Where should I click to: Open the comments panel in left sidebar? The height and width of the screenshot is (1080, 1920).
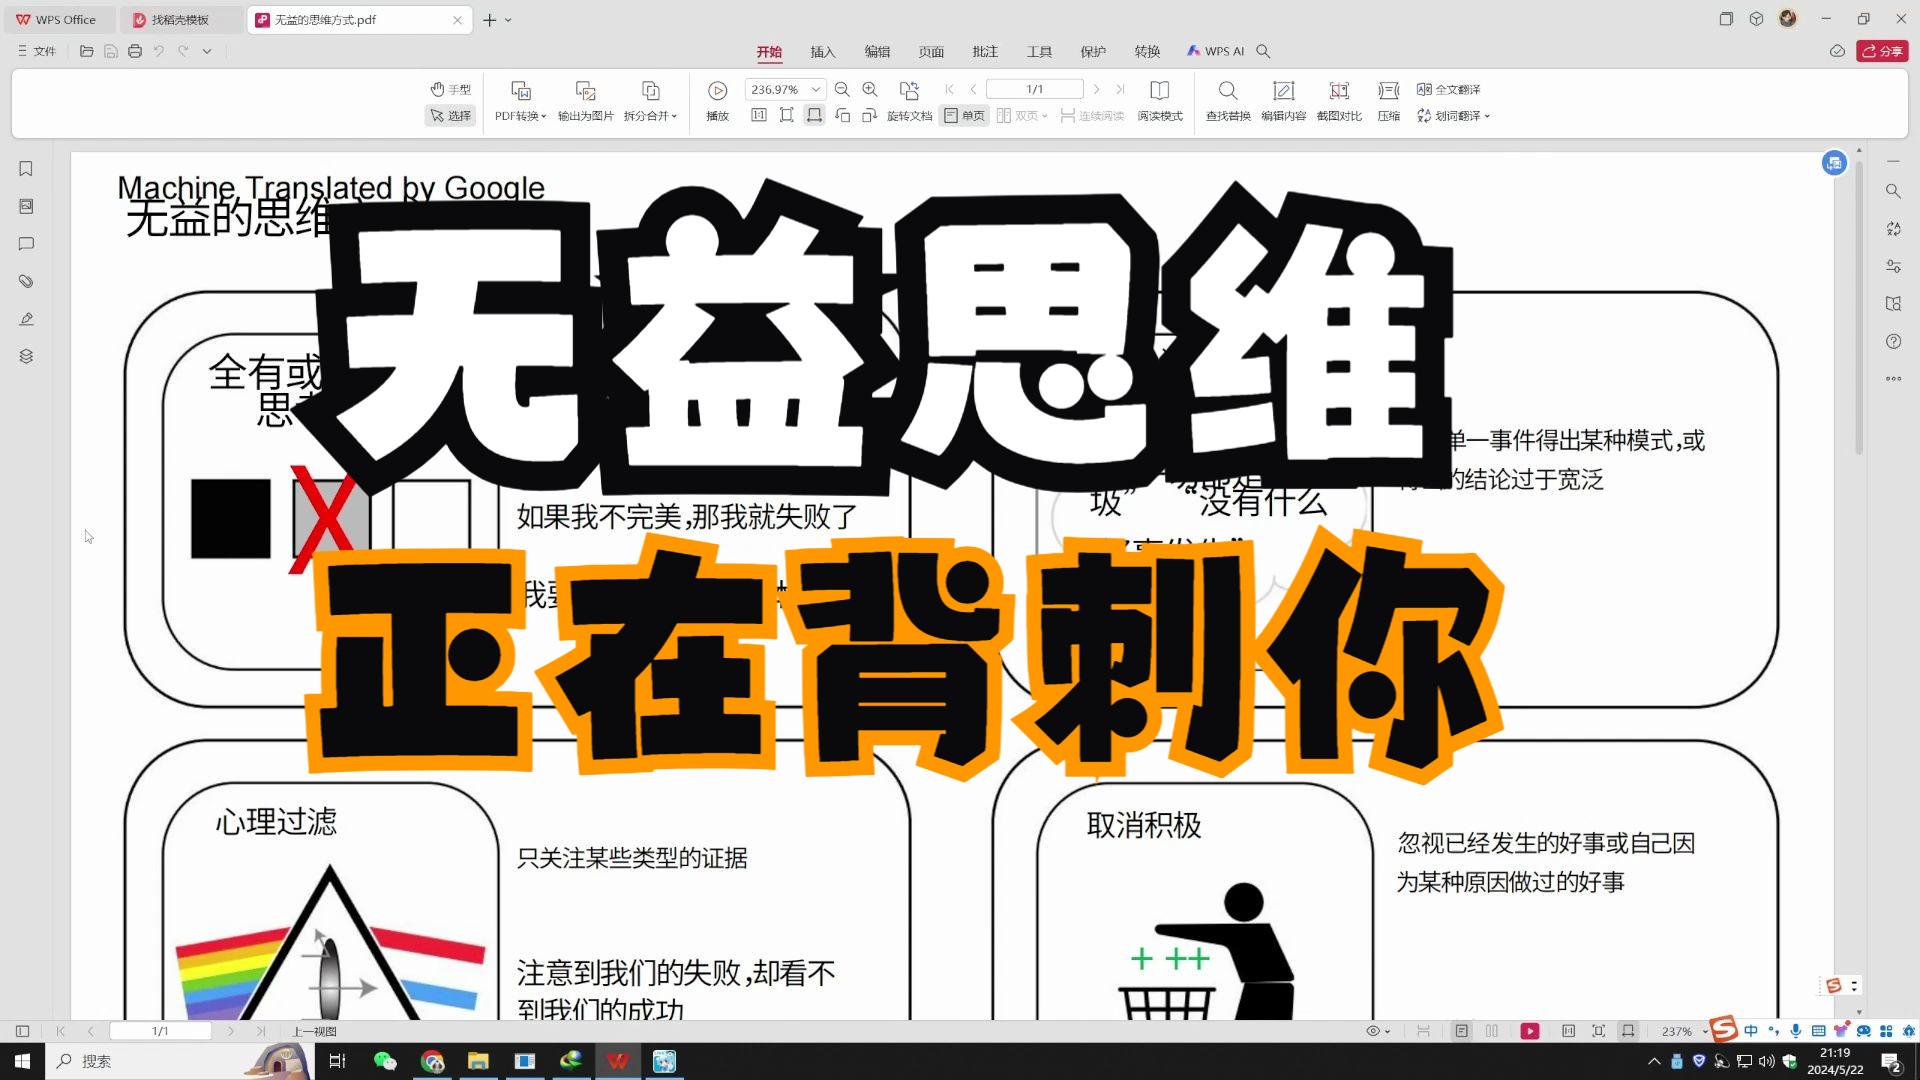point(26,244)
